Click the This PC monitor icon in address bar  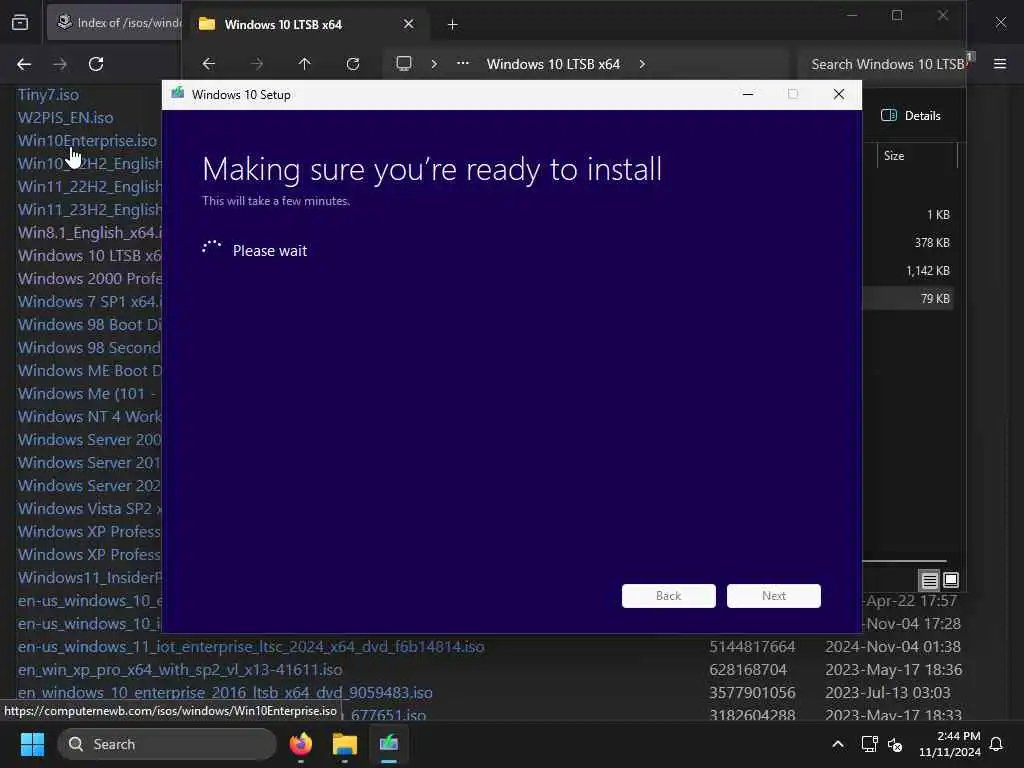(404, 63)
